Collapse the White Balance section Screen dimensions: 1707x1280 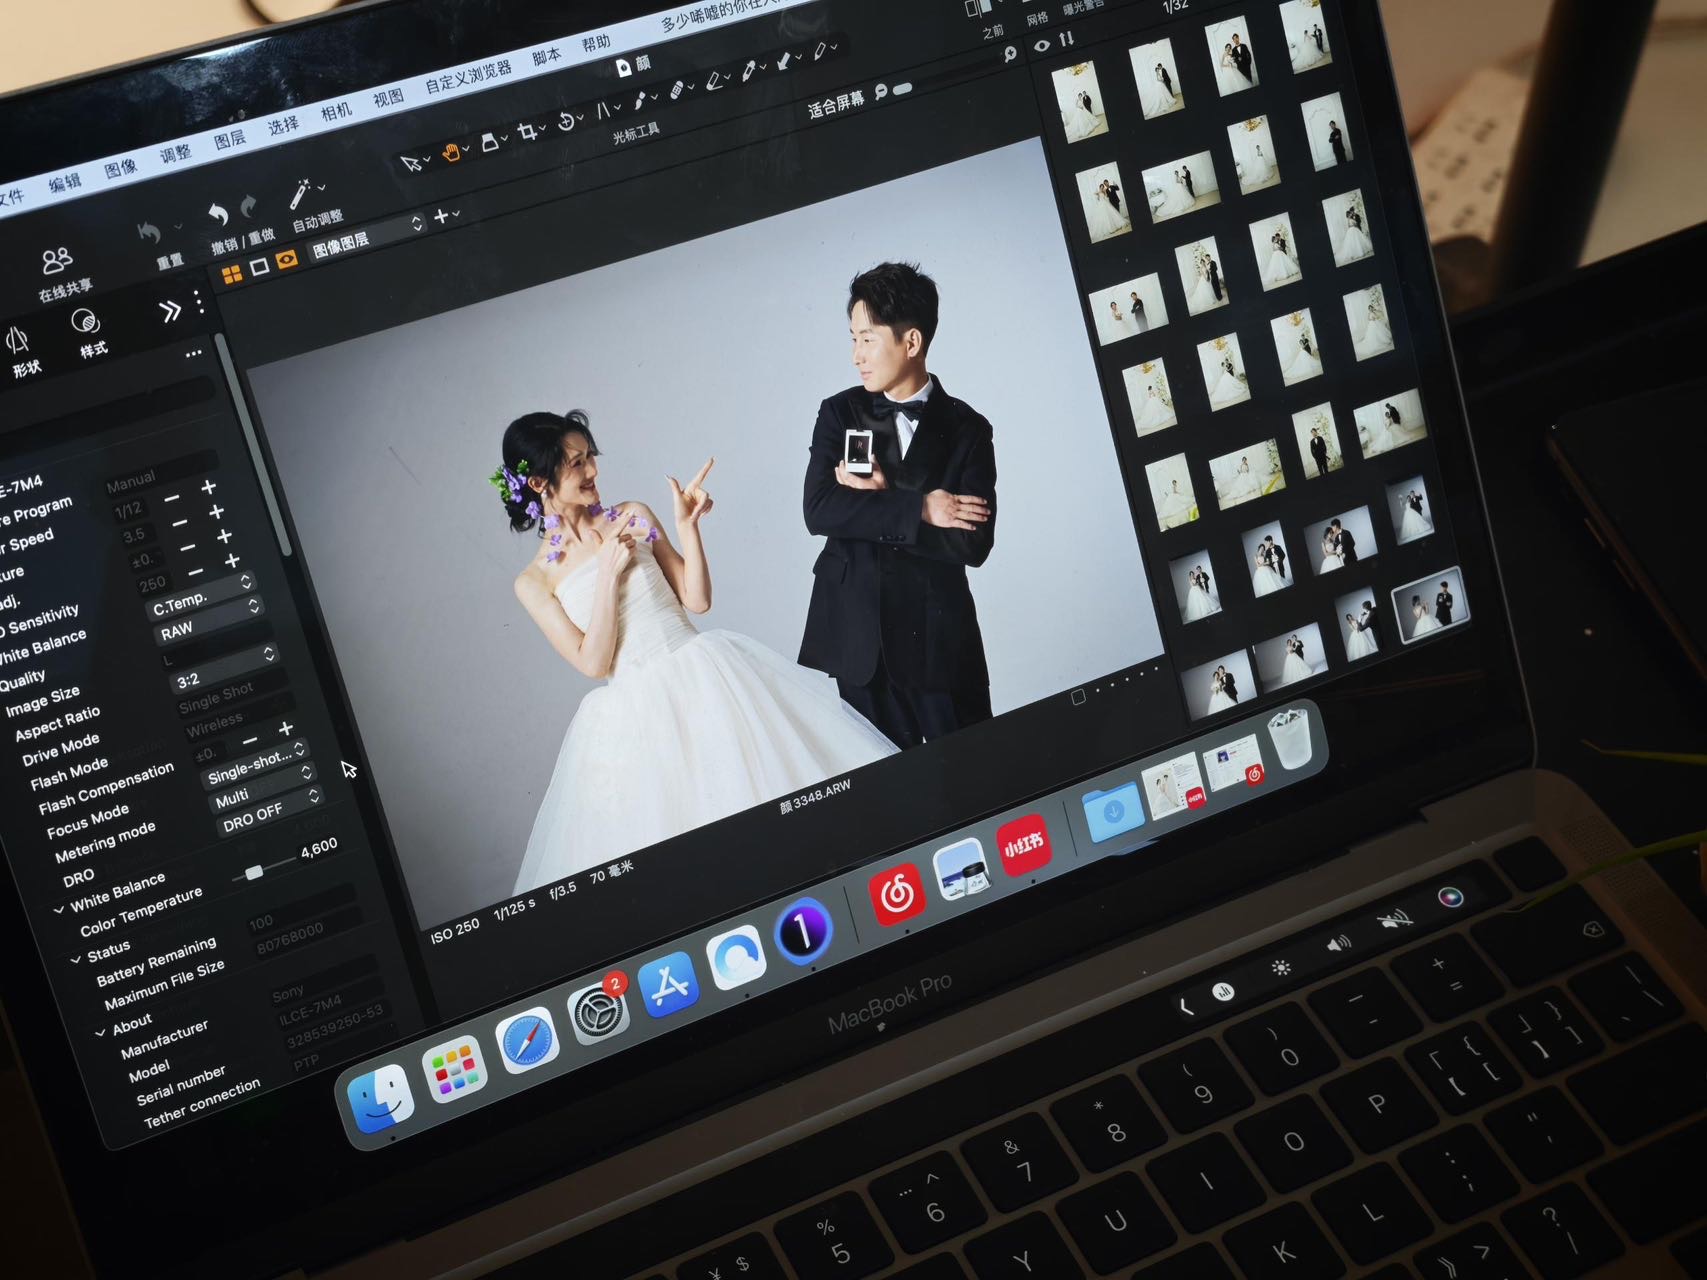point(59,909)
